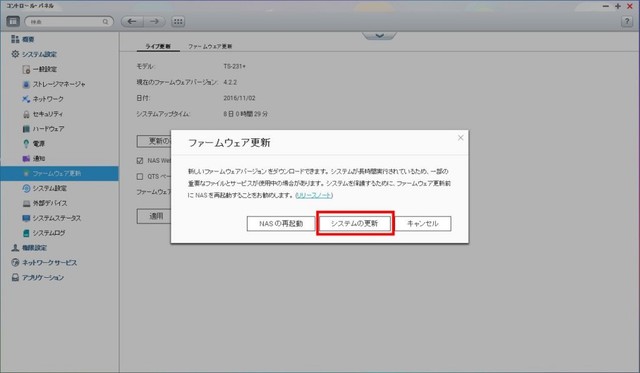Click the ストレージマネージャ icon

point(26,84)
